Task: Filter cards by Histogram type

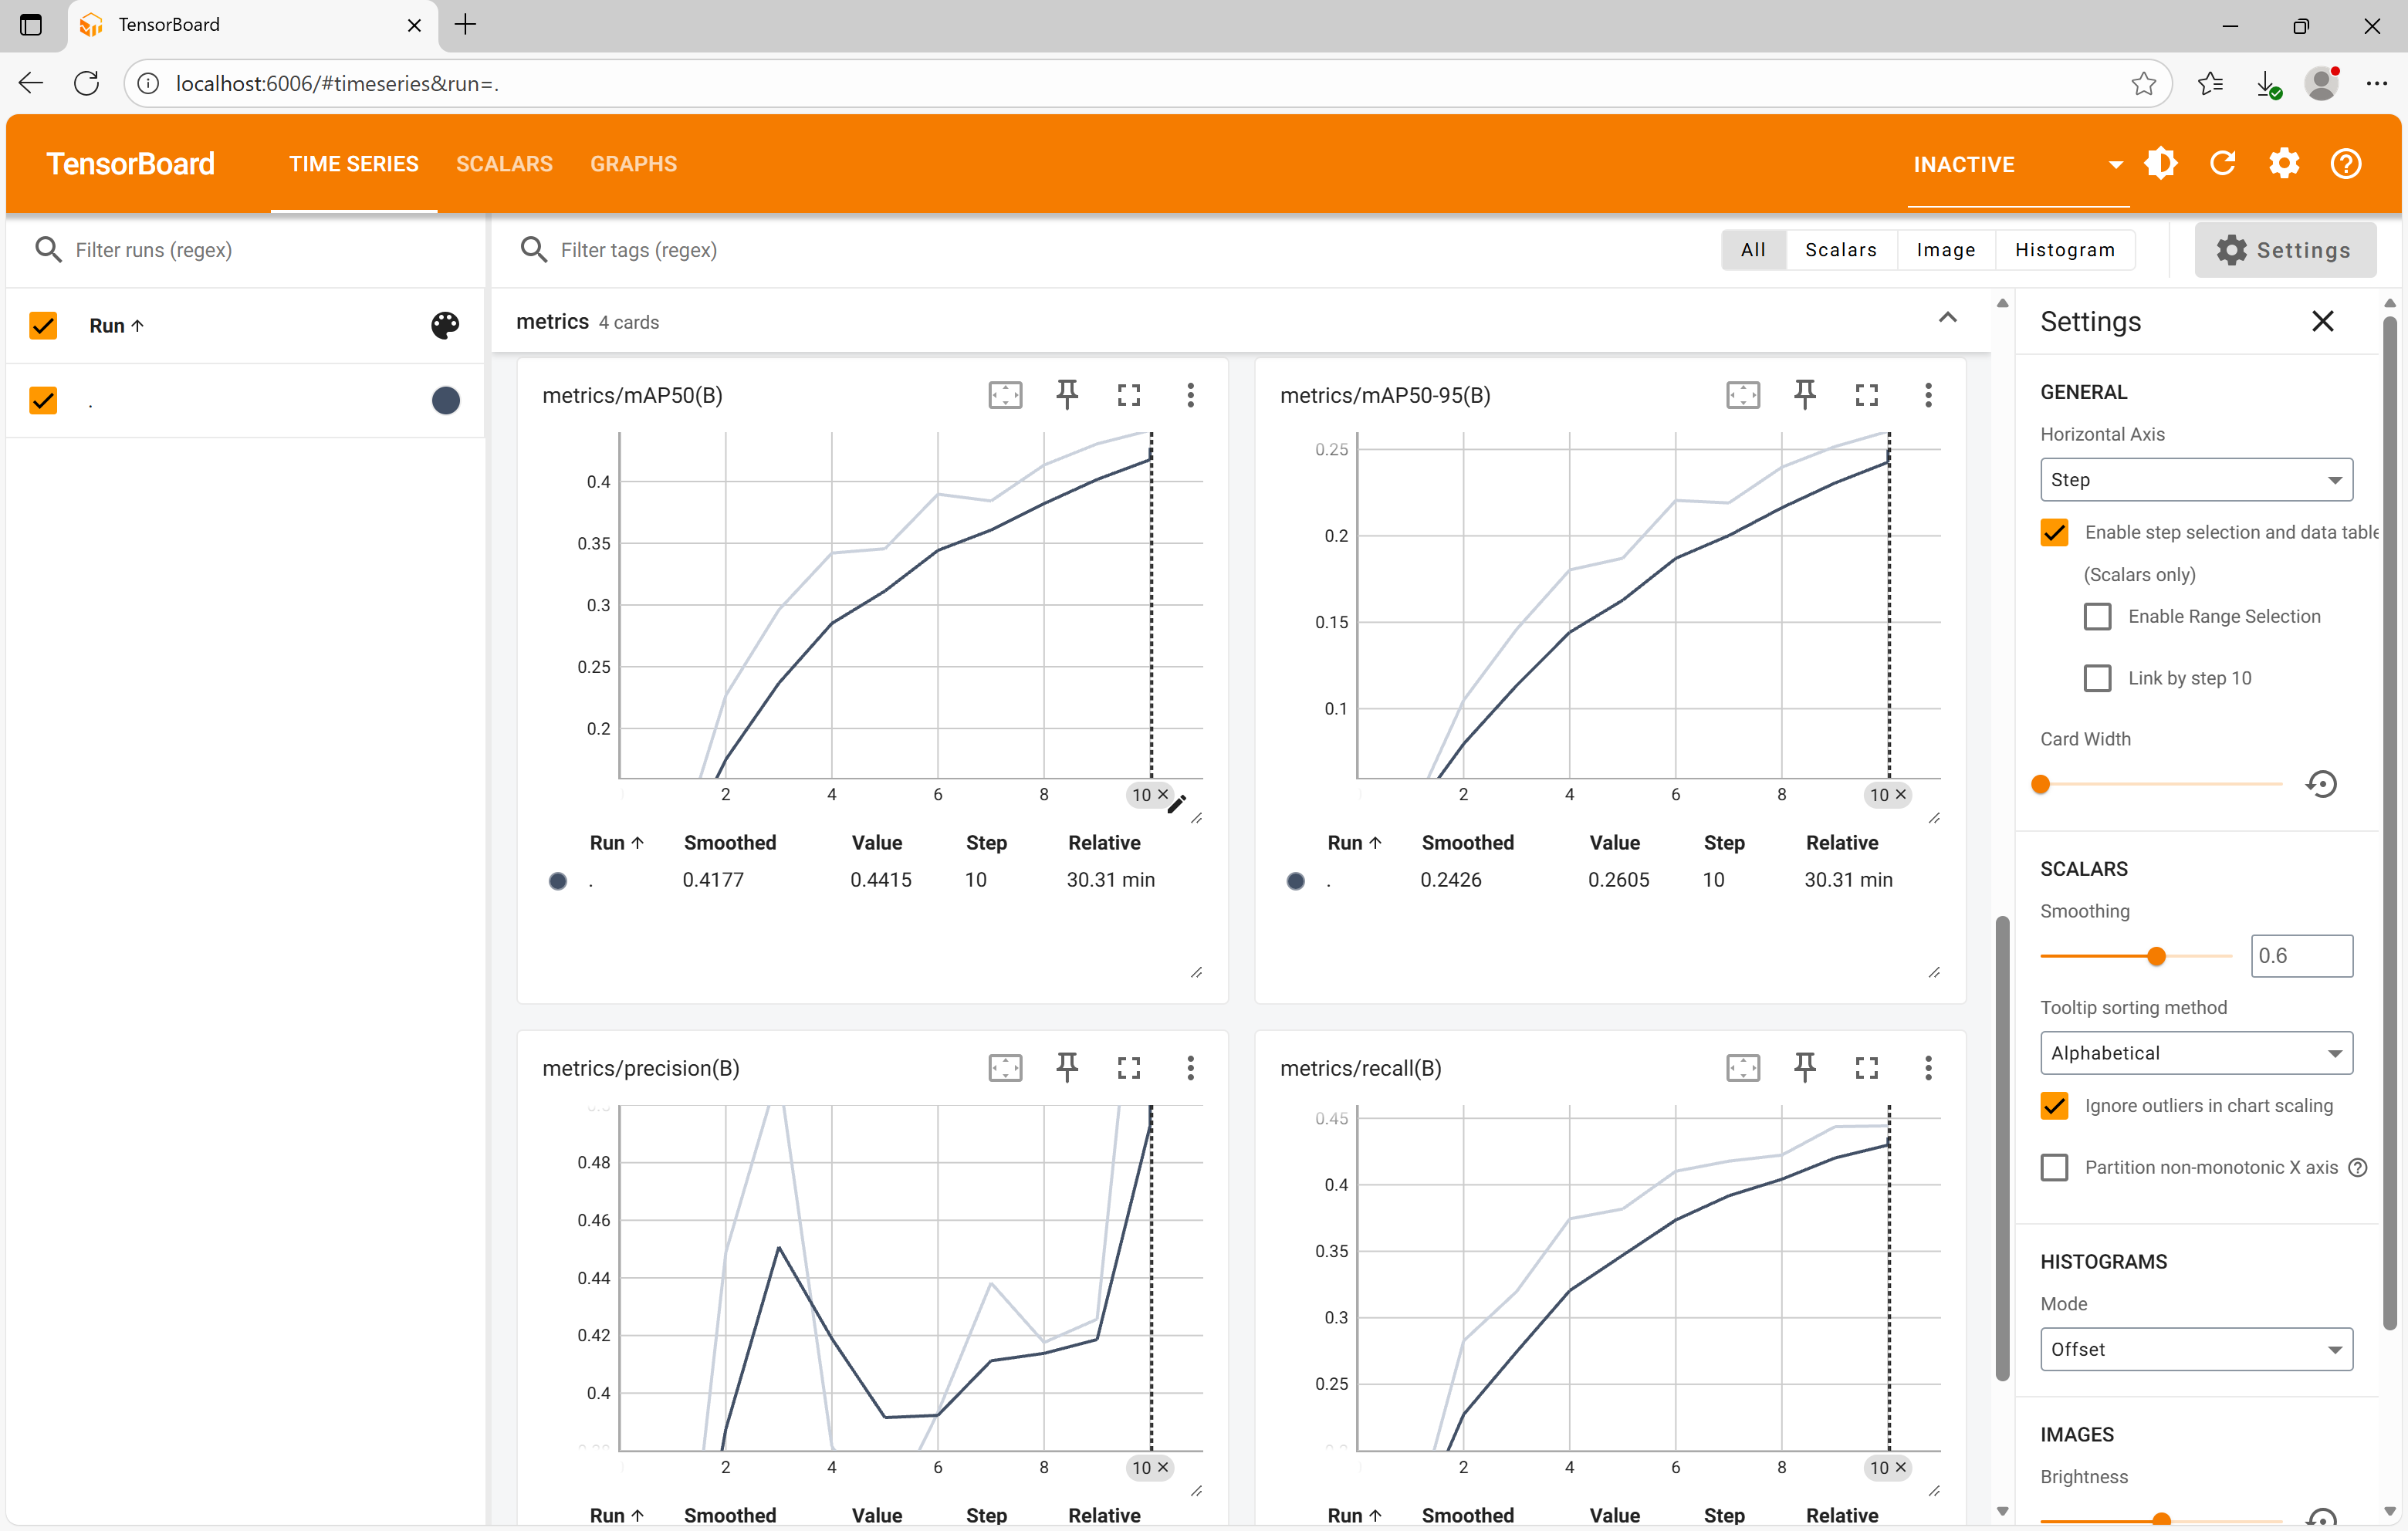Action: coord(2064,250)
